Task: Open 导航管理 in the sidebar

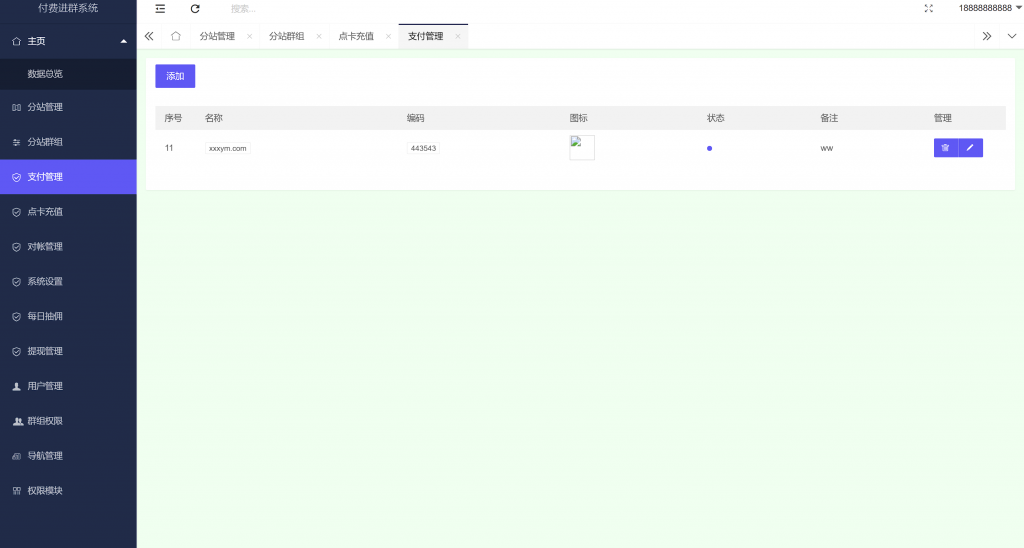Action: (x=68, y=456)
